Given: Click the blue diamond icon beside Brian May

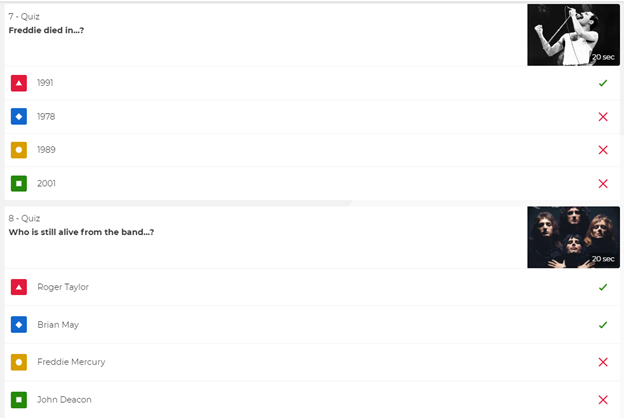Looking at the screenshot, I should (19, 325).
